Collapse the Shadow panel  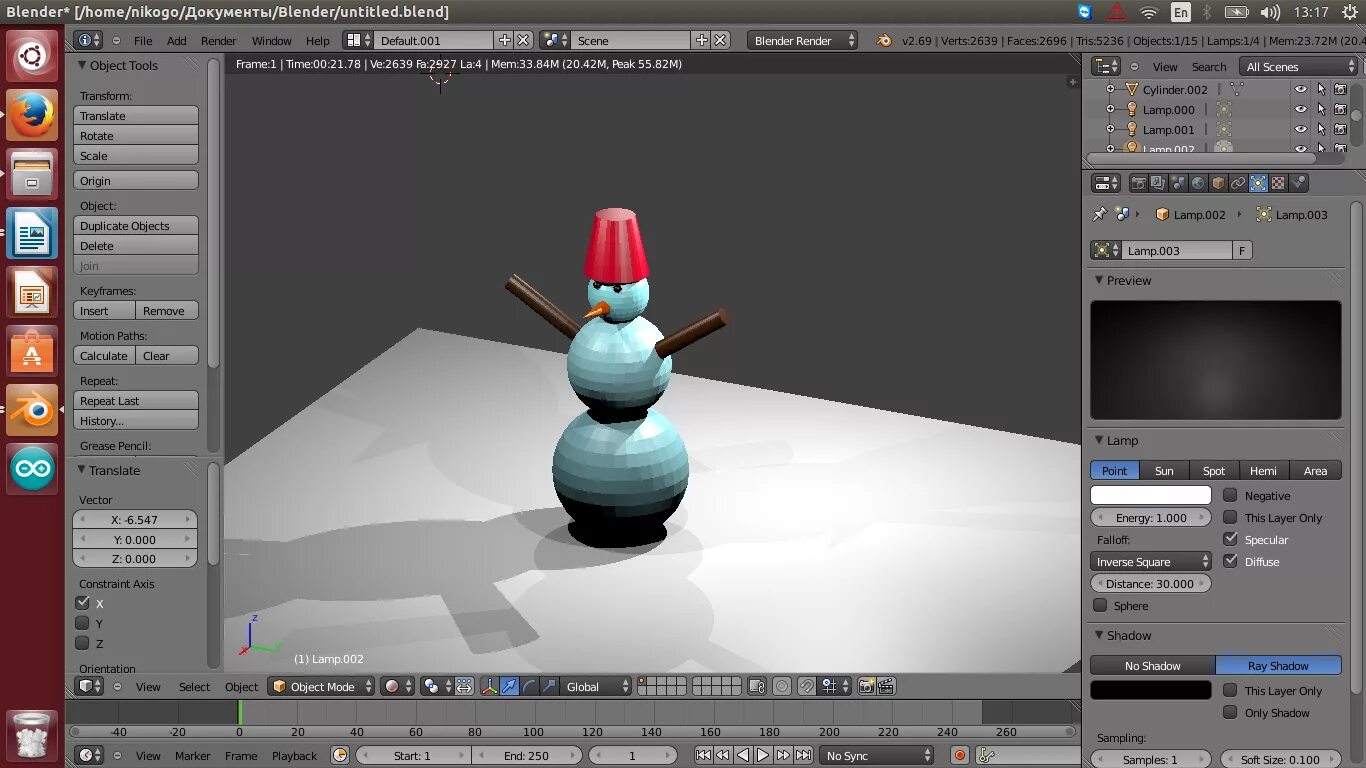tap(1099, 635)
